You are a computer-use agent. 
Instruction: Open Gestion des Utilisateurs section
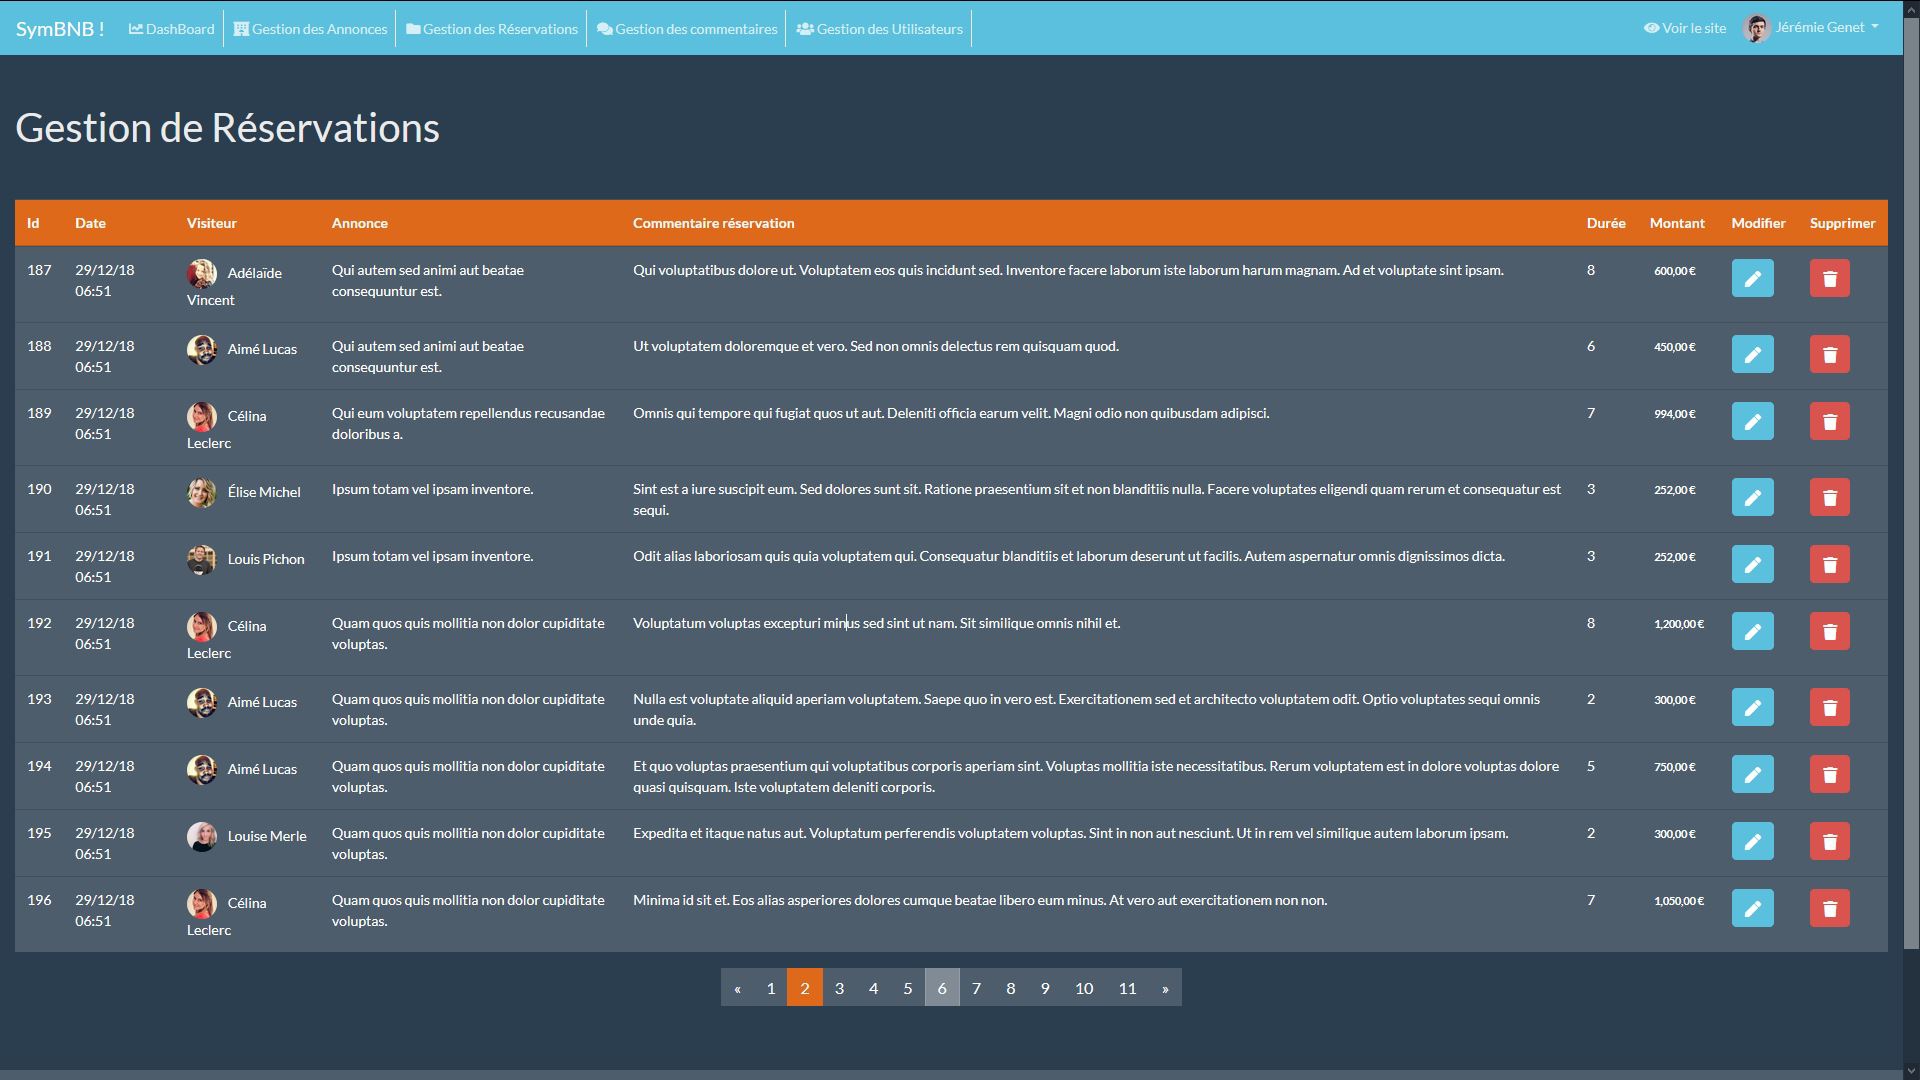point(880,29)
